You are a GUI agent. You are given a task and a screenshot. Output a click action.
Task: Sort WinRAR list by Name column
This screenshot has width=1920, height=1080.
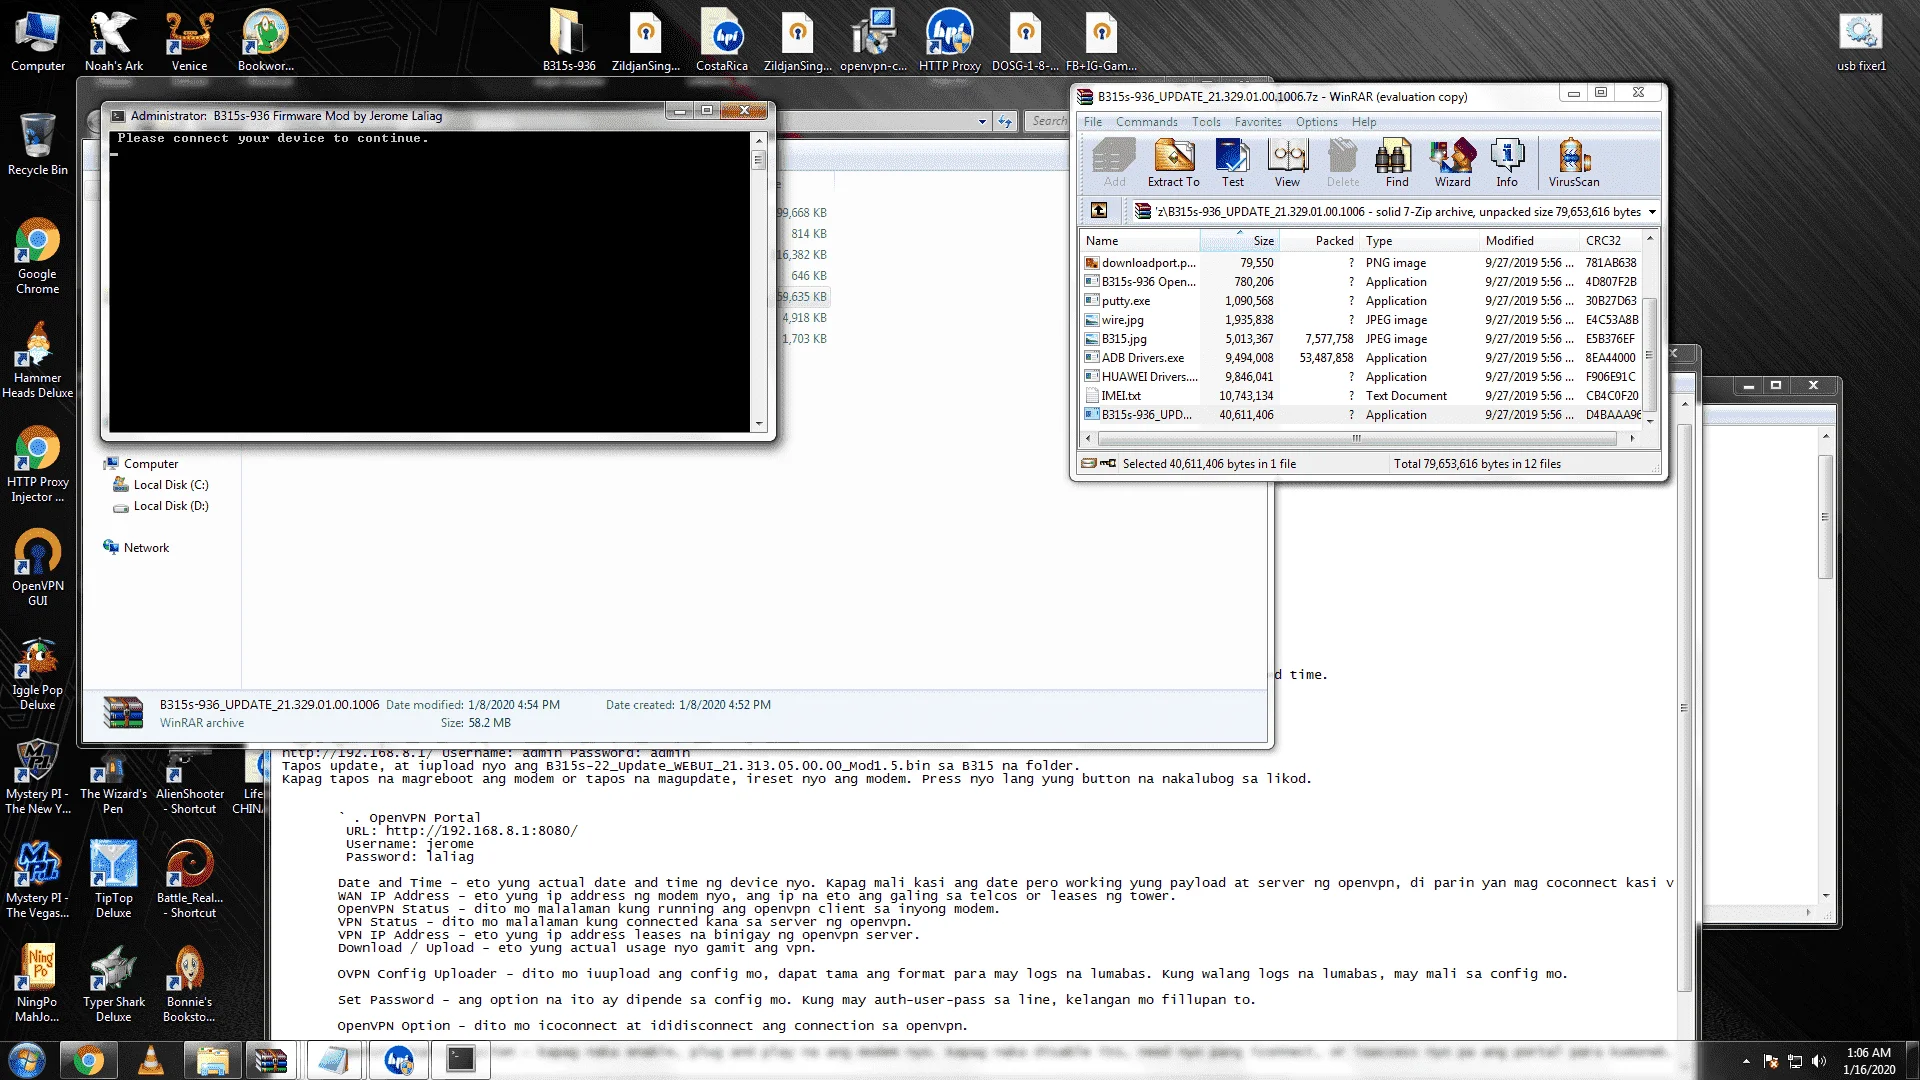click(1140, 240)
